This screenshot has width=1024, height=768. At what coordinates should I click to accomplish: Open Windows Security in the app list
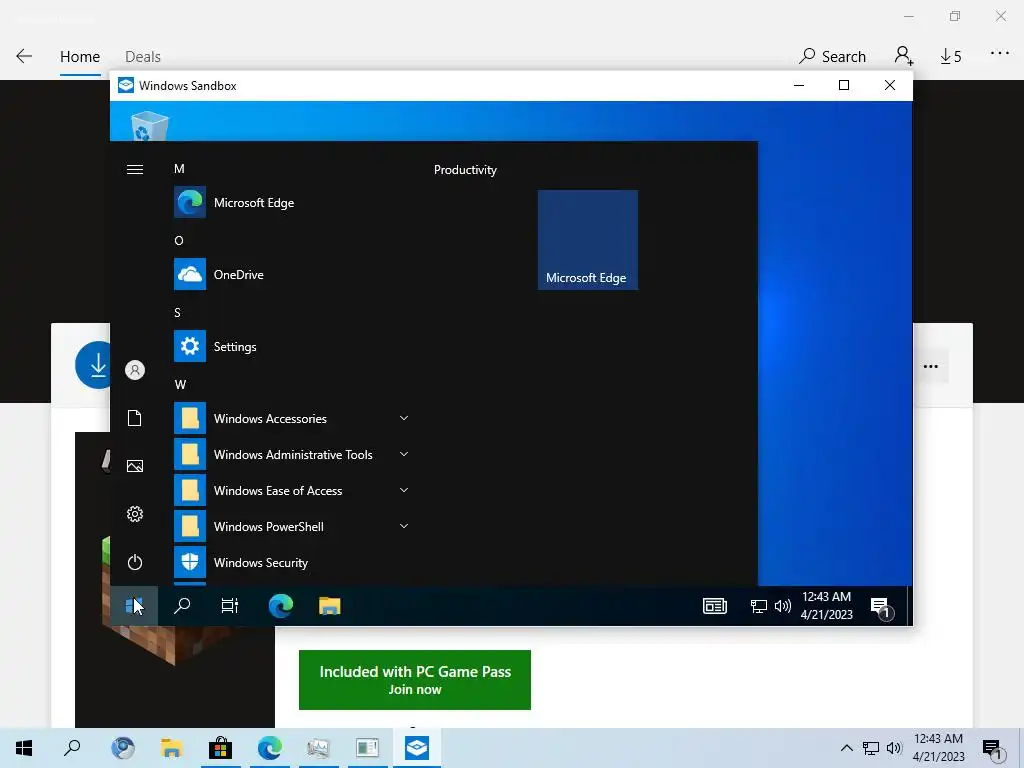pyautogui.click(x=291, y=562)
